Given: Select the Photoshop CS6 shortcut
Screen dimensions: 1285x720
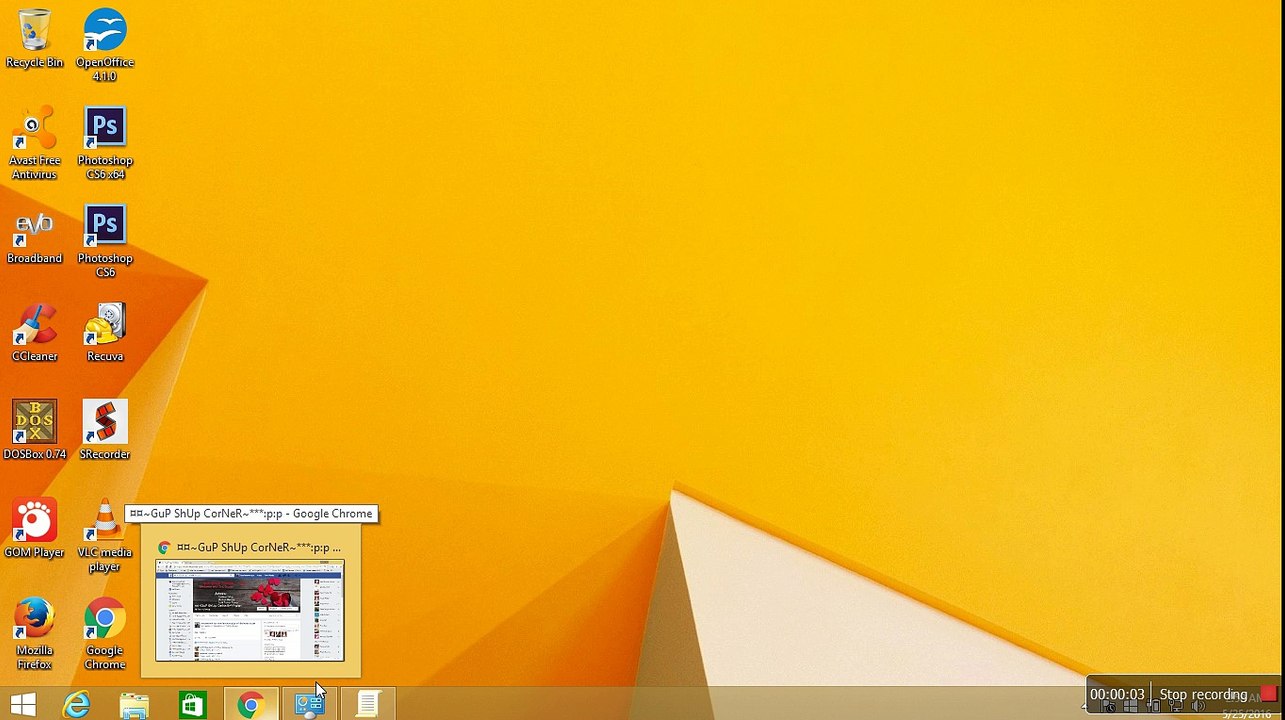Looking at the screenshot, I should 105,242.
